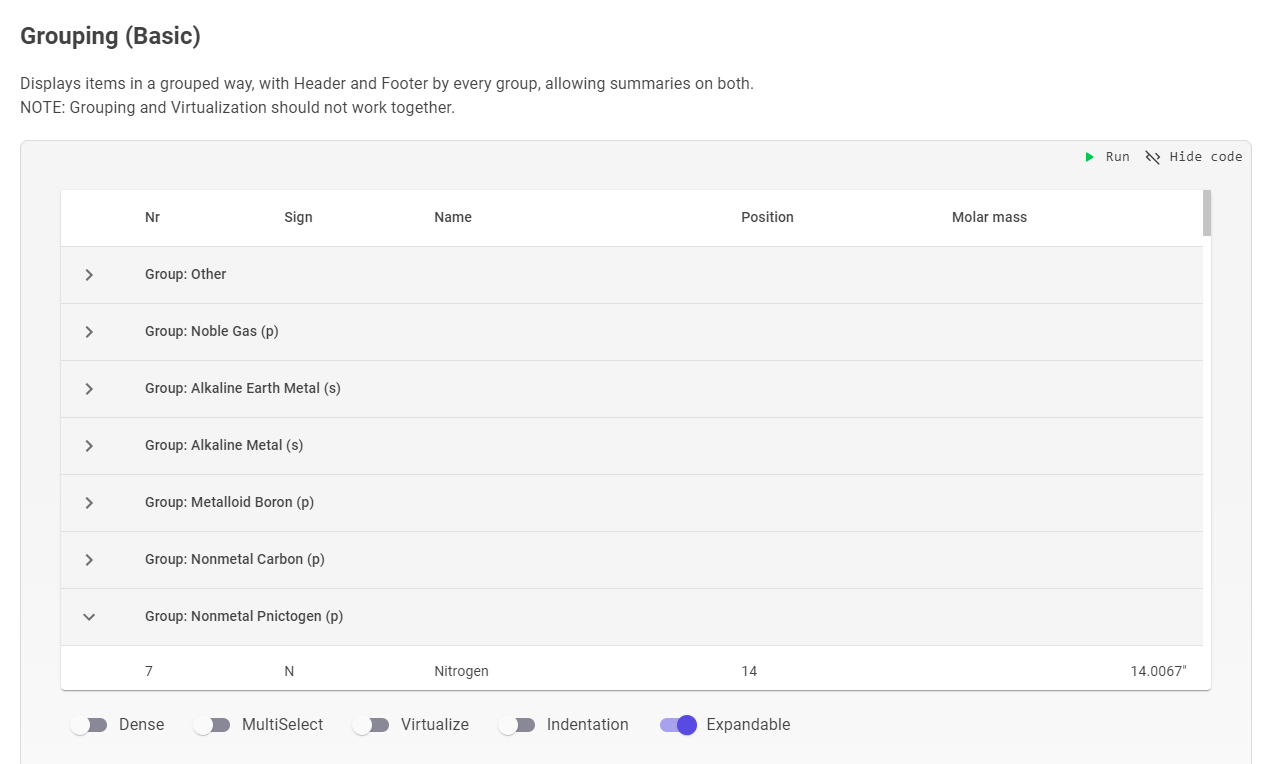Click the Molar mass column header
This screenshot has width=1269, height=764.
(989, 217)
